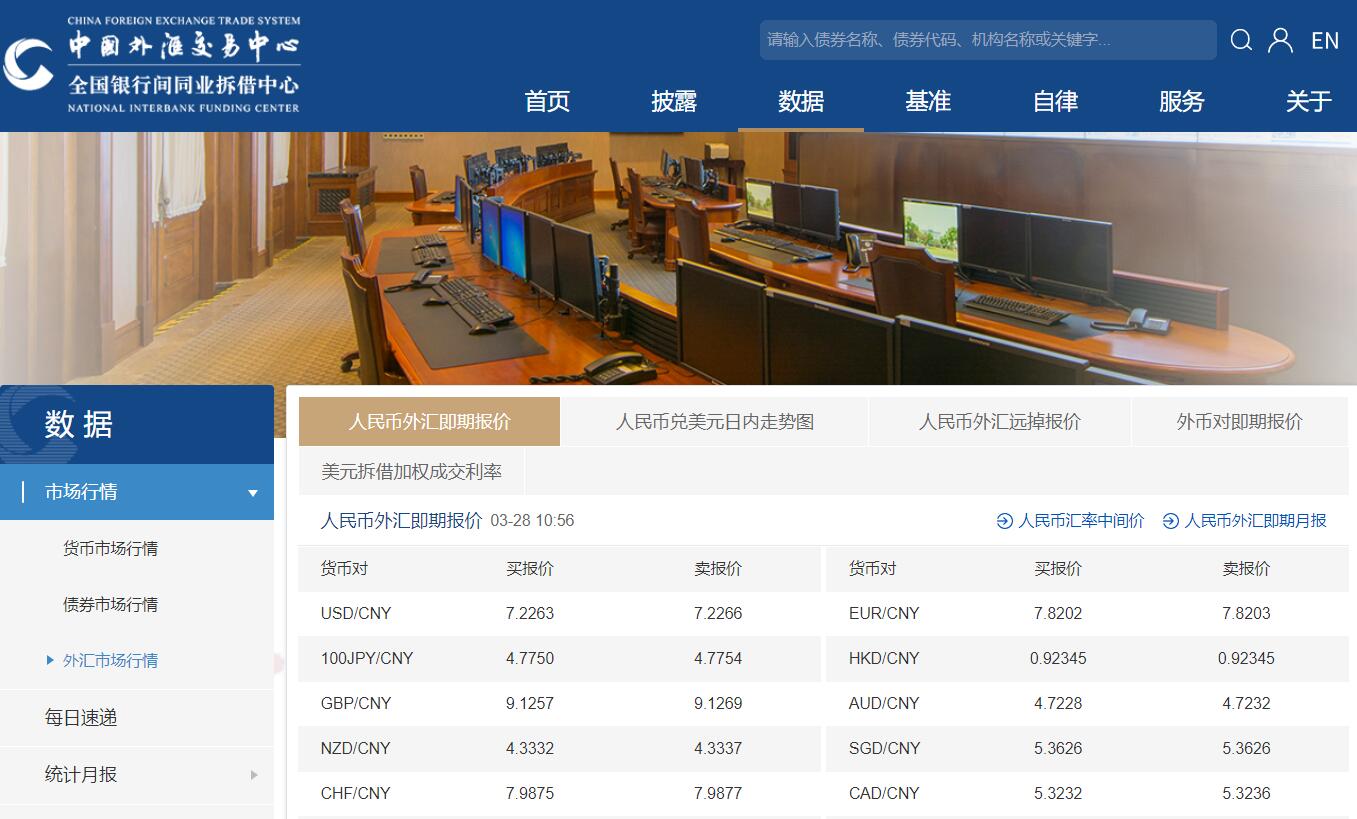This screenshot has height=819, width=1357.
Task: Switch to 人民币兑美元日内走势图 tab
Action: 715,421
